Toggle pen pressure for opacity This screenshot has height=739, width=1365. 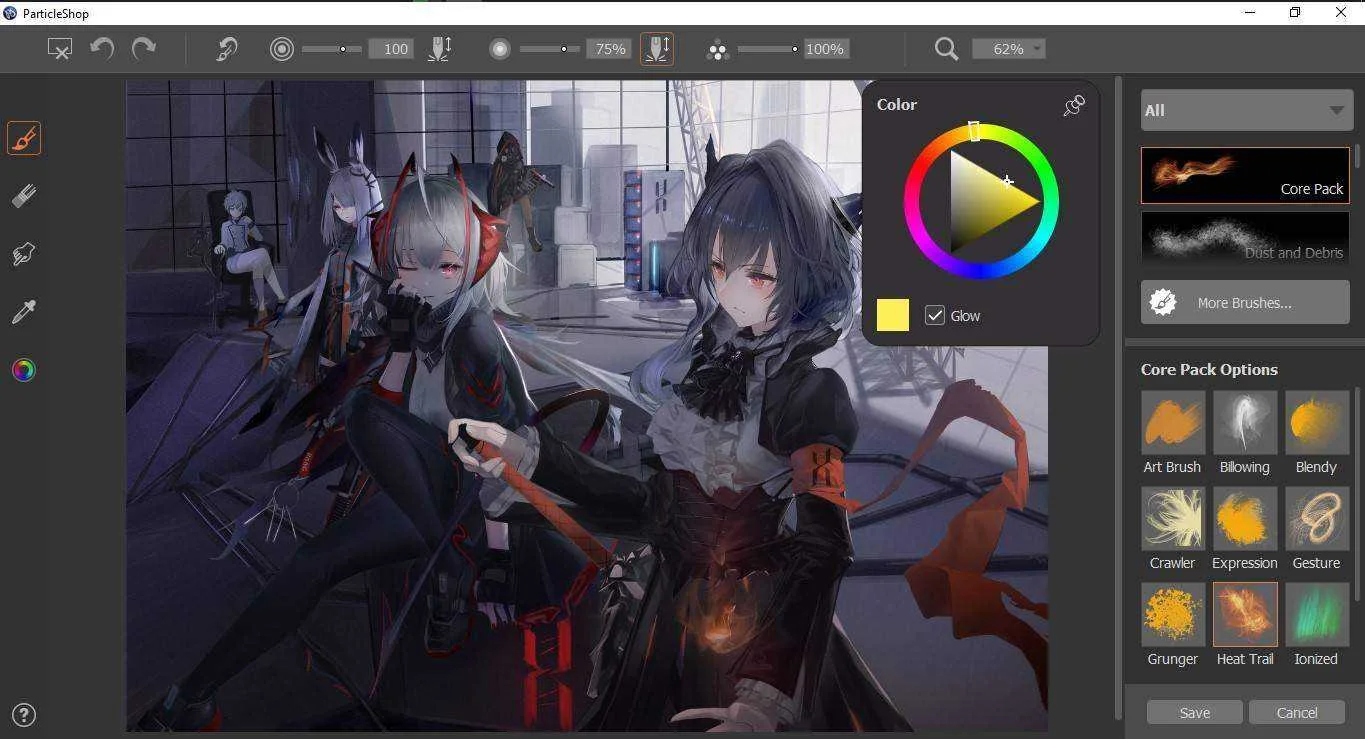657,49
